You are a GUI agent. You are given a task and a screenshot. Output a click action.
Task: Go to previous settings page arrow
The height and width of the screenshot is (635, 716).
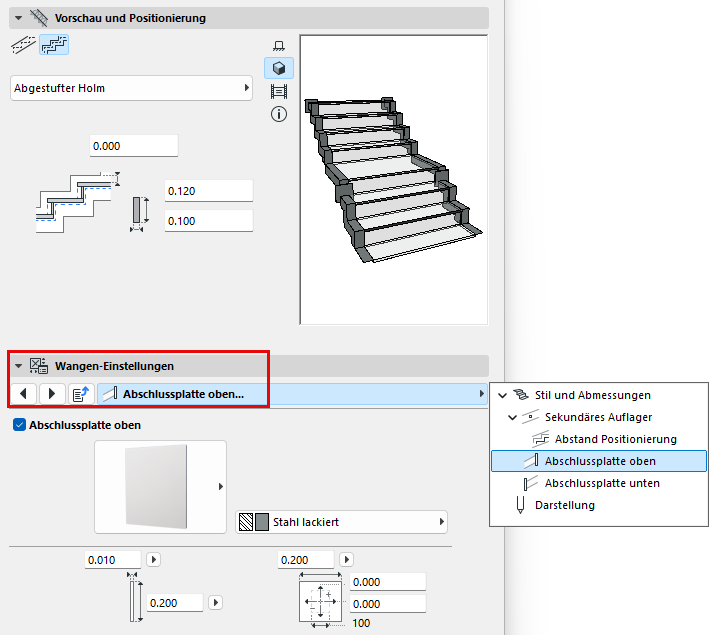pos(23,394)
